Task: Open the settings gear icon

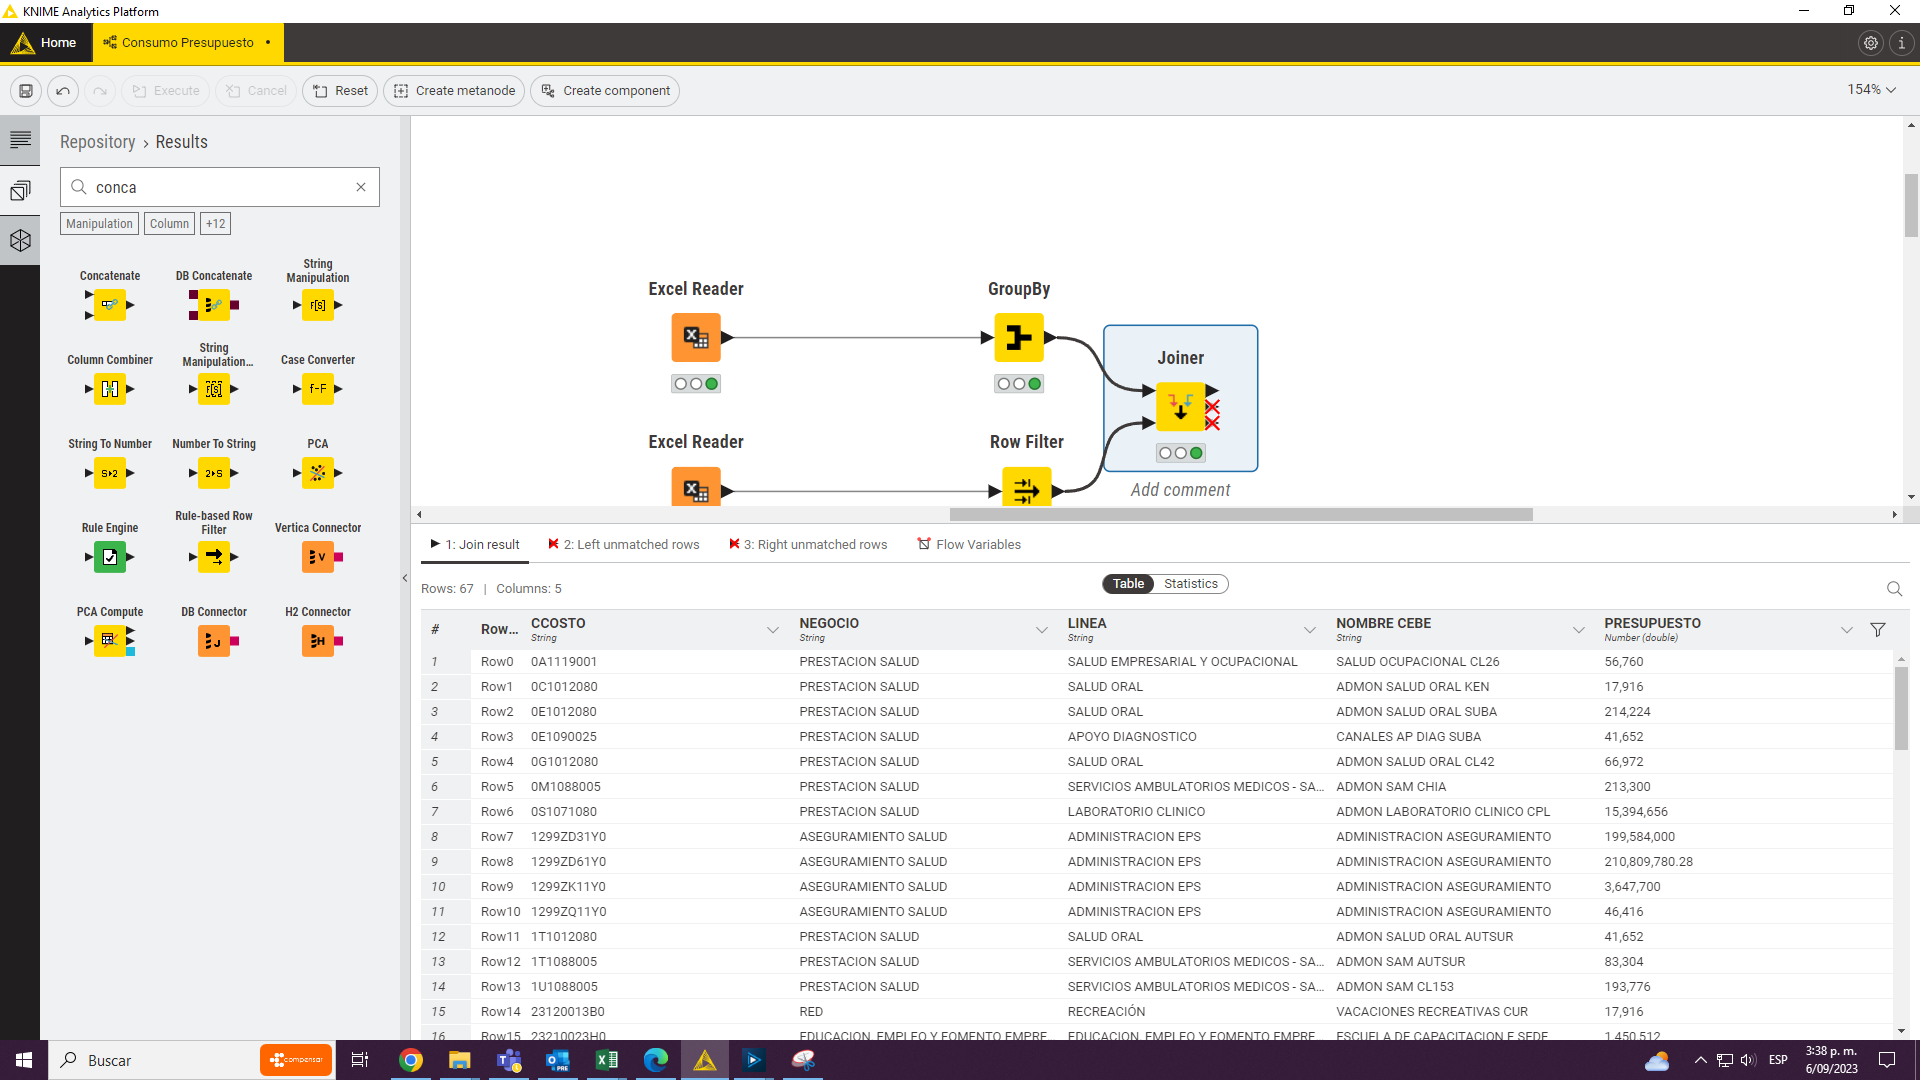Action: click(1871, 43)
